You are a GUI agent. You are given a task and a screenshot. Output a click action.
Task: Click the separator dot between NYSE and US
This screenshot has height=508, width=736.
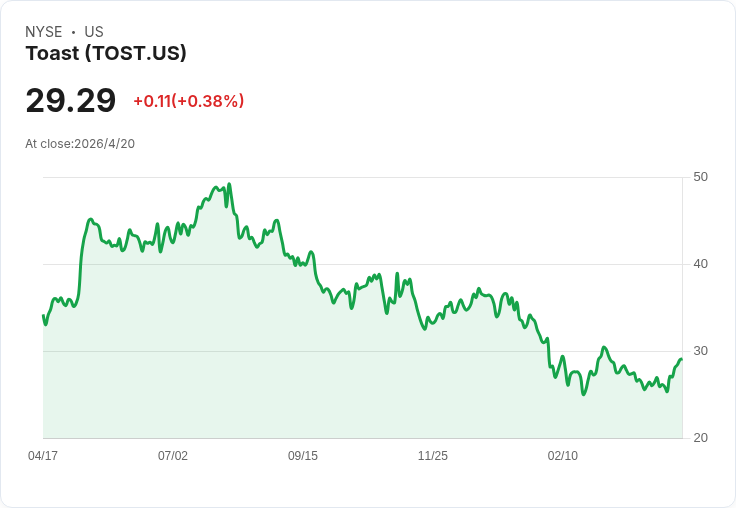tap(73, 32)
